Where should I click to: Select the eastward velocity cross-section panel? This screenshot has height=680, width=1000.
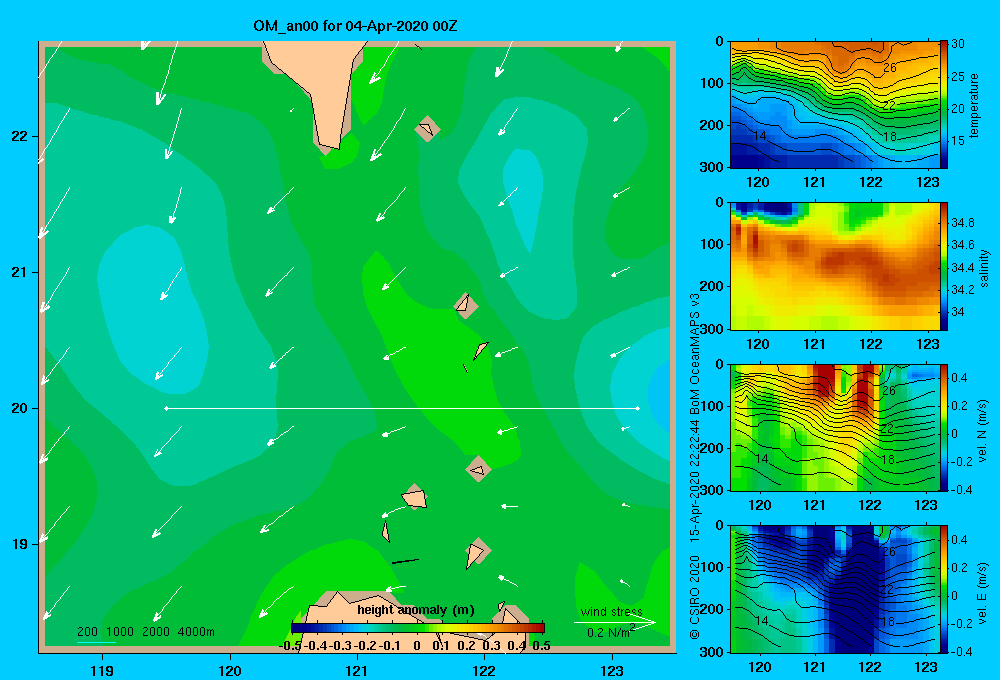point(835,589)
